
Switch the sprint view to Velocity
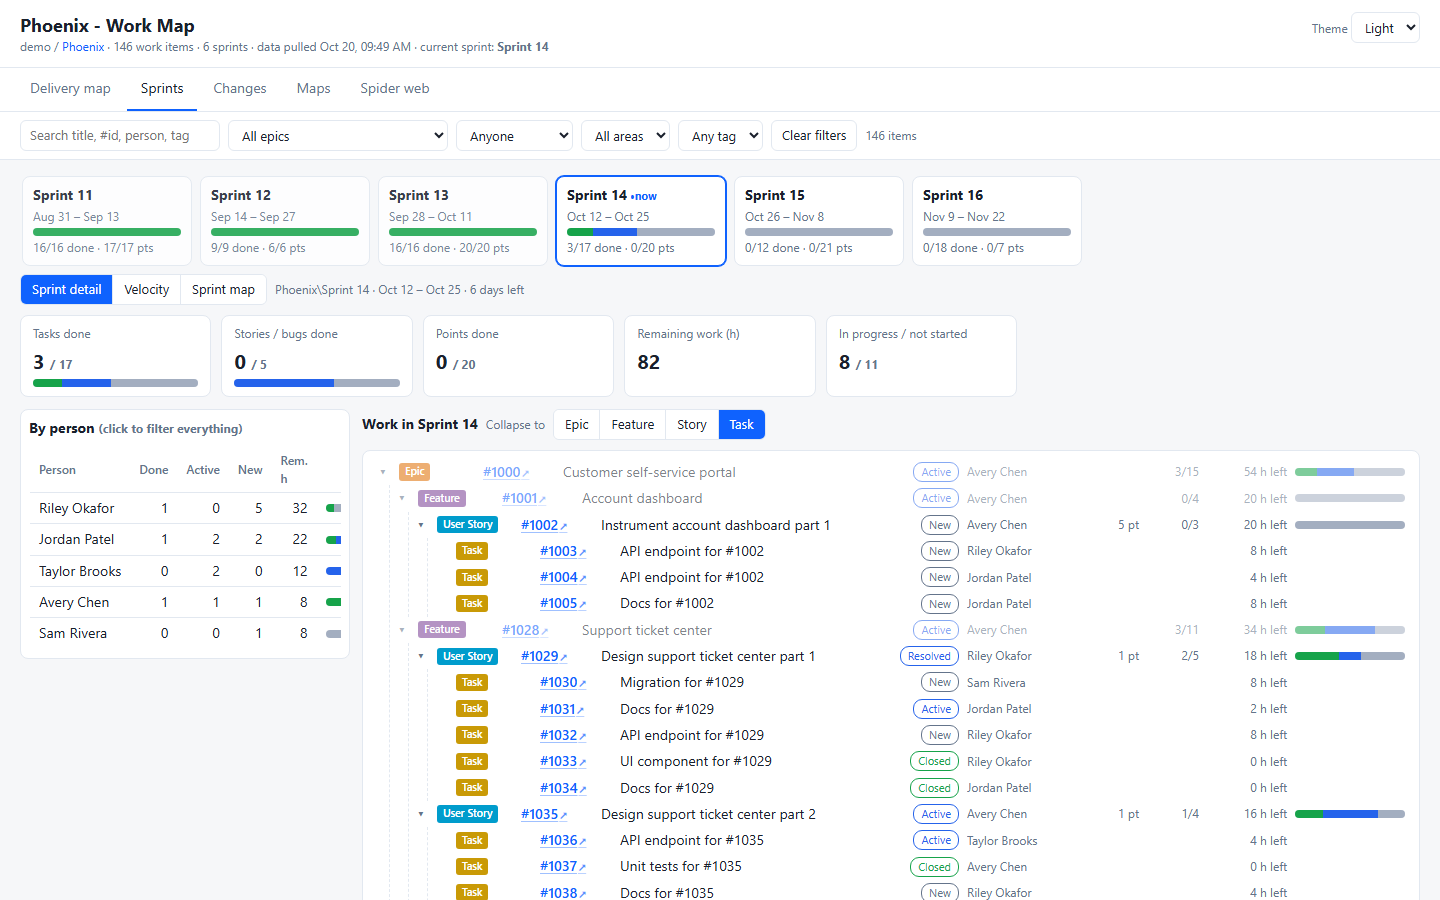[x=147, y=290]
